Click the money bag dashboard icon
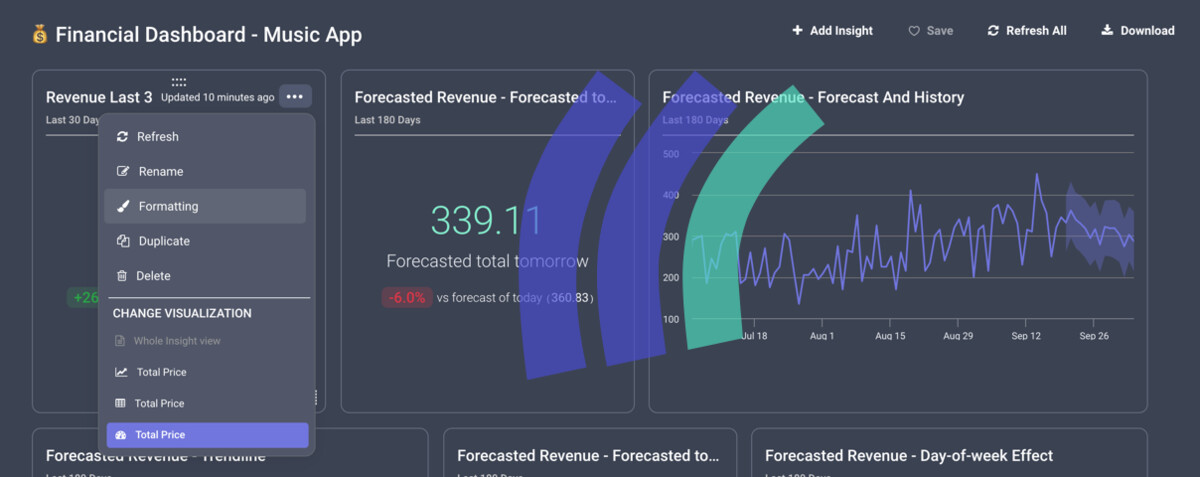Image resolution: width=1200 pixels, height=477 pixels. [40, 35]
